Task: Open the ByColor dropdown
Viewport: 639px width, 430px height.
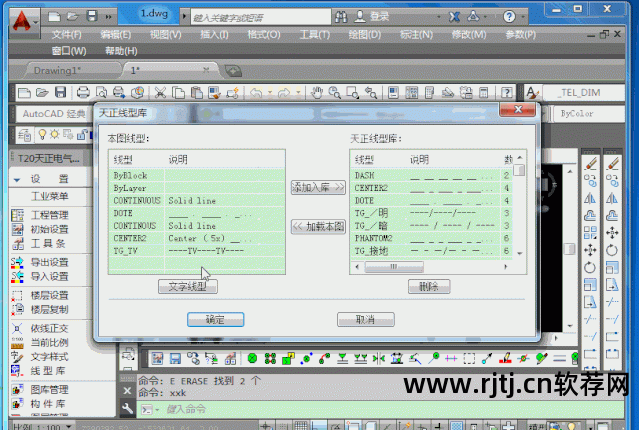Action: pyautogui.click(x=588, y=114)
